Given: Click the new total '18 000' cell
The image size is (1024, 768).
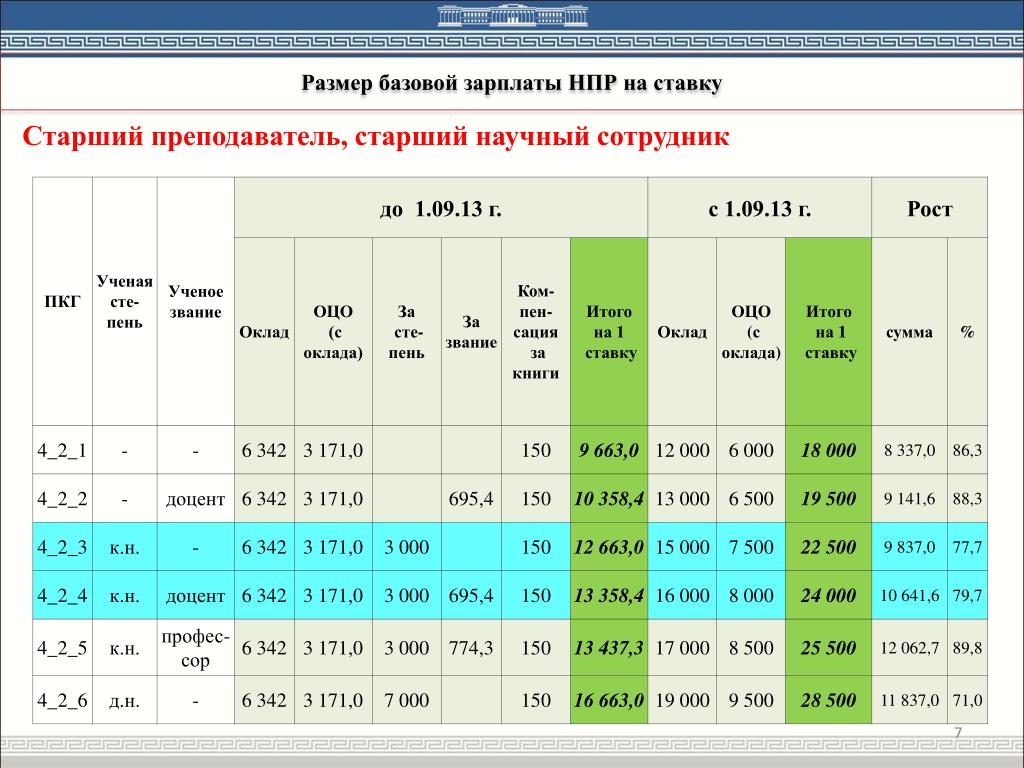Looking at the screenshot, I should pos(828,451).
